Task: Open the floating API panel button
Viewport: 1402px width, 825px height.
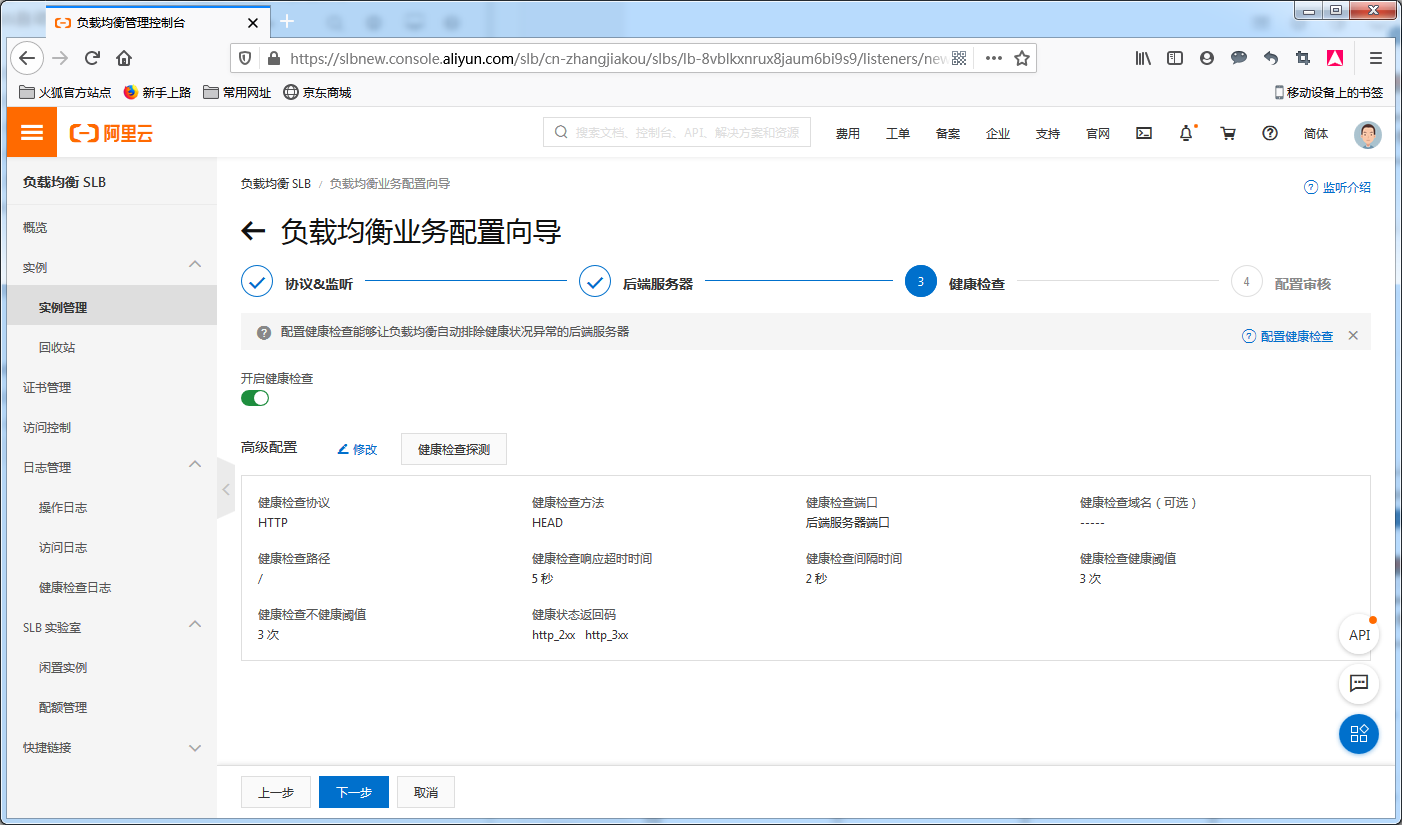Action: pos(1359,634)
